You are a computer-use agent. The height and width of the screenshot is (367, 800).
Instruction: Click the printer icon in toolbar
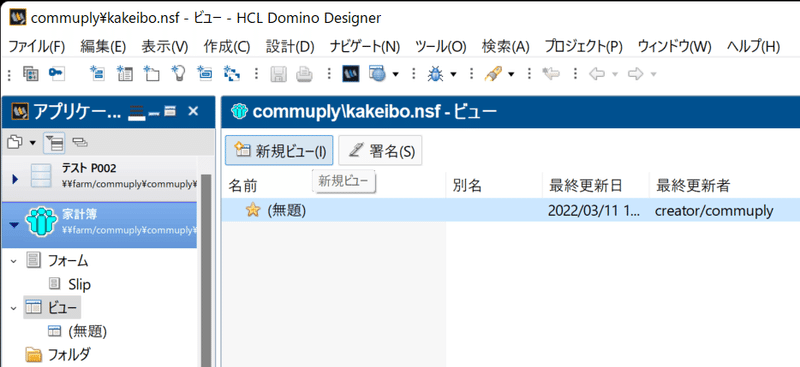pos(305,75)
